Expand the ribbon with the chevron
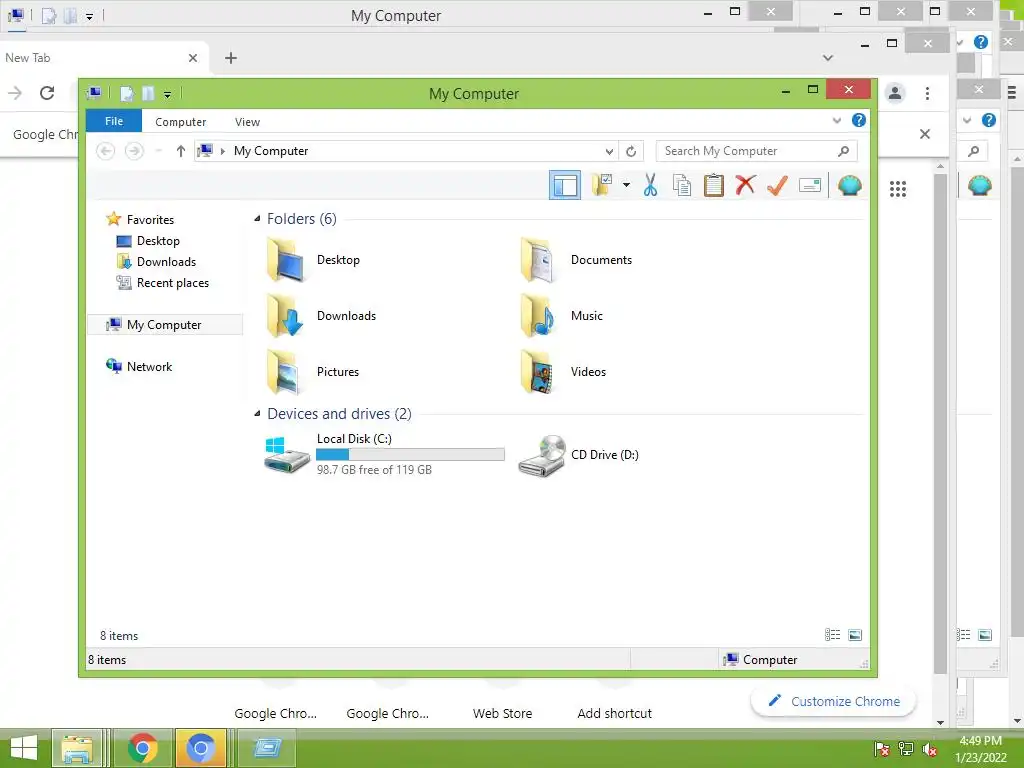This screenshot has width=1024, height=768. point(837,121)
